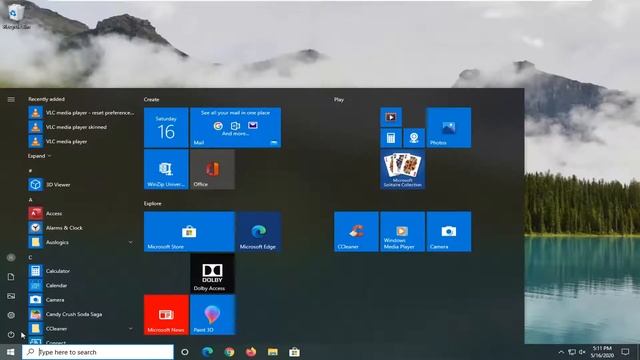Click the # section header
640x360 pixels.
pyautogui.click(x=31, y=171)
